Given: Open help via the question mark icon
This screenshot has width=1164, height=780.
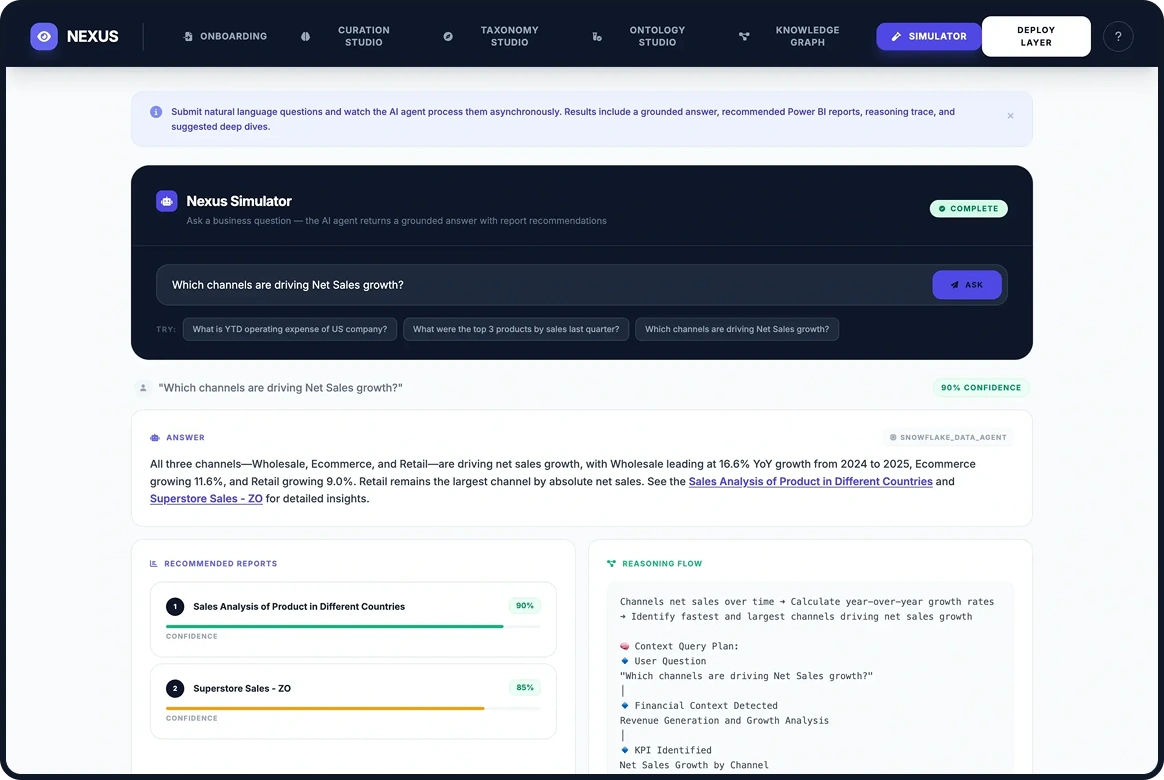Looking at the screenshot, I should 1118,36.
